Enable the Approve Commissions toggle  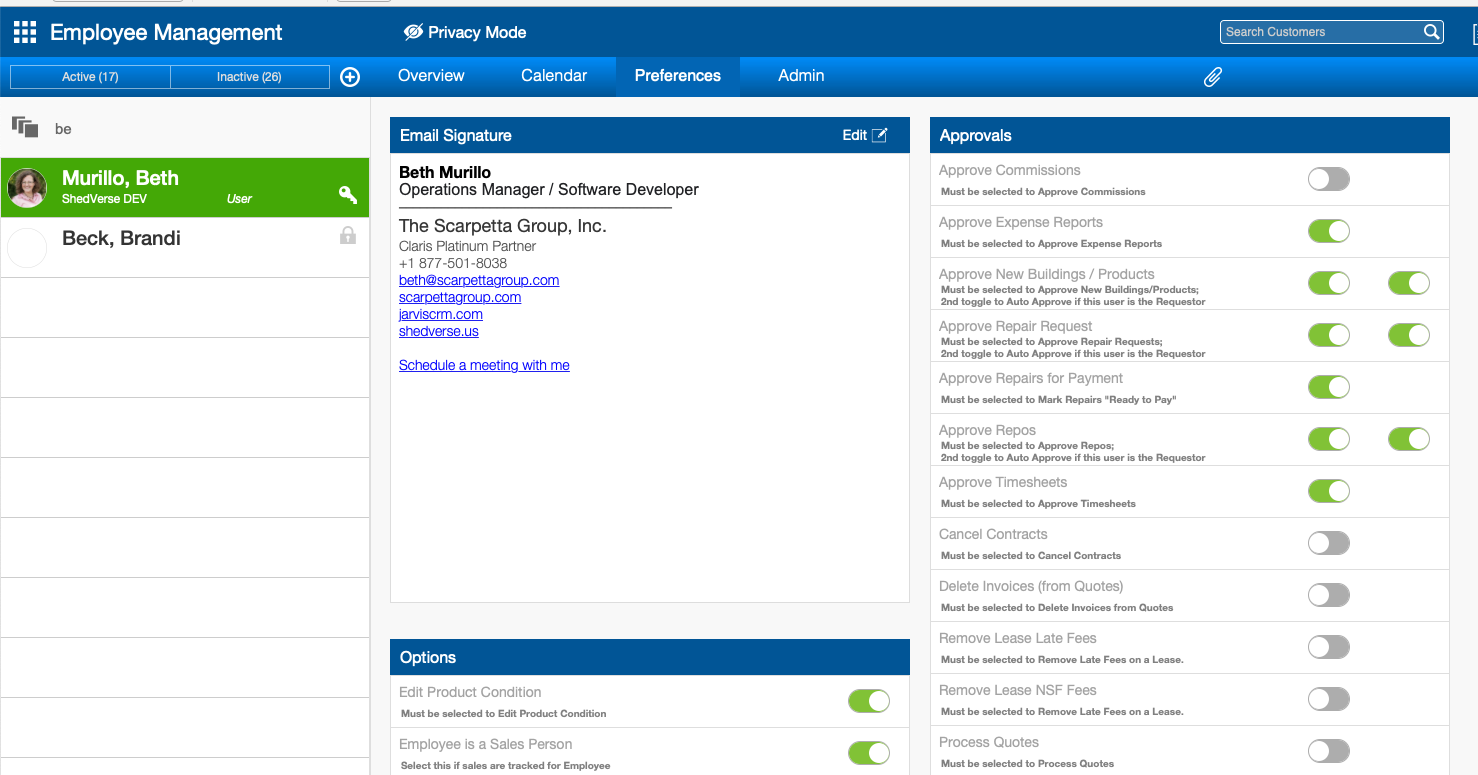point(1329,179)
